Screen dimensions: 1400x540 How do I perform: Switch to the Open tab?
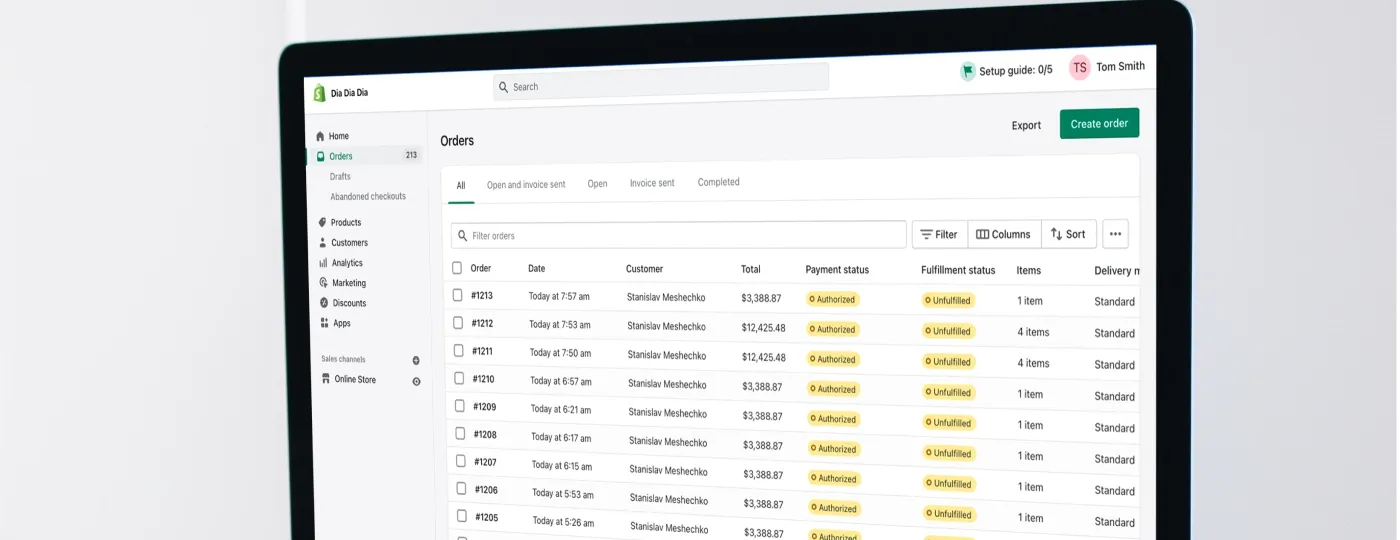597,184
